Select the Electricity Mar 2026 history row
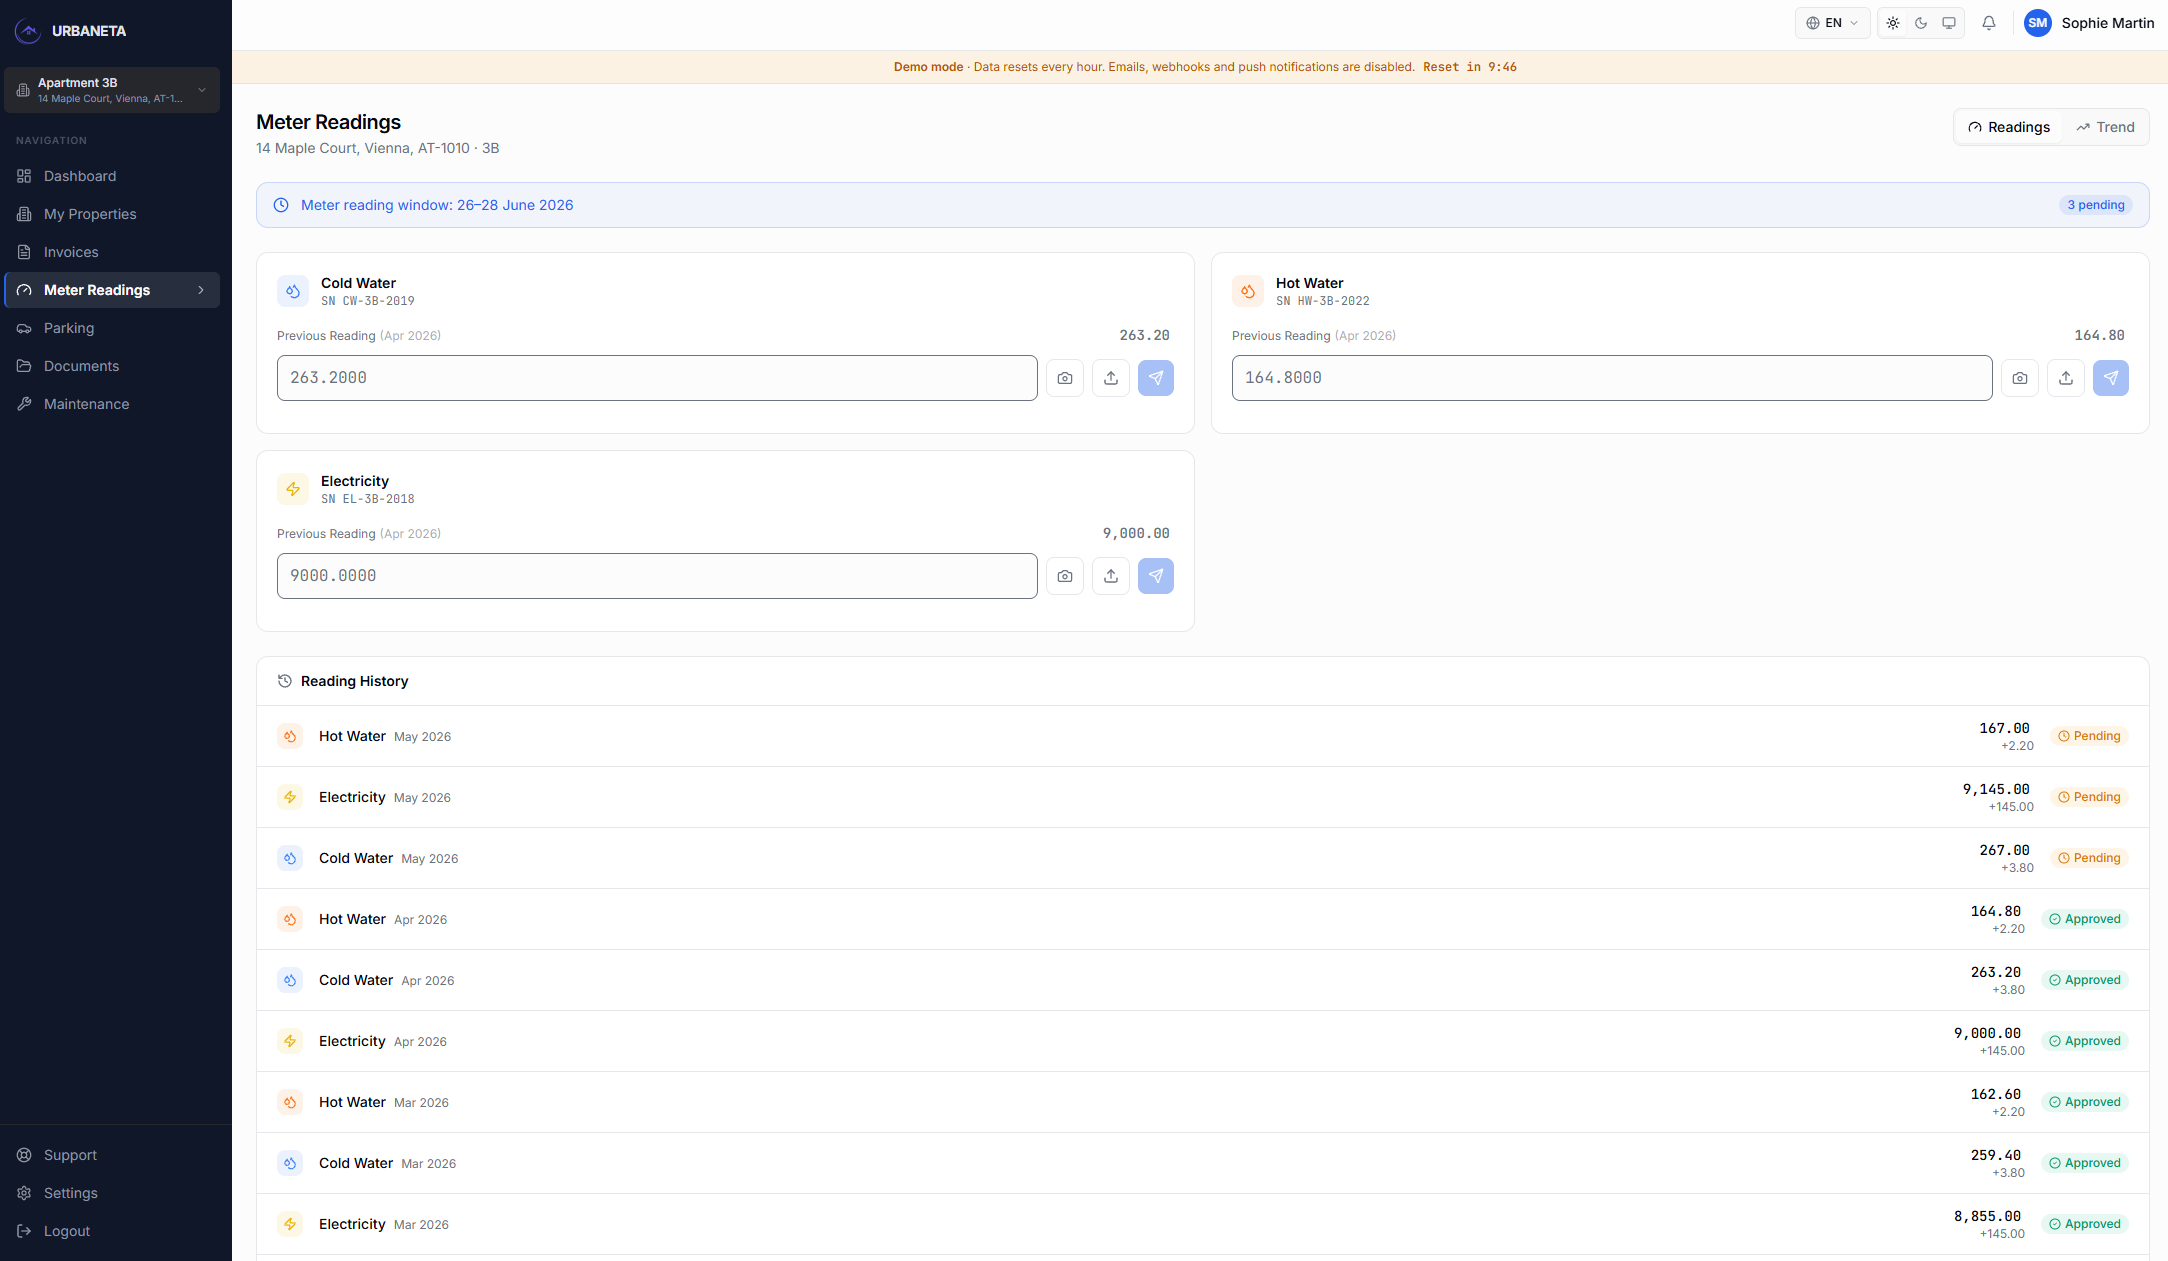Image resolution: width=2168 pixels, height=1261 pixels. pos(1203,1224)
